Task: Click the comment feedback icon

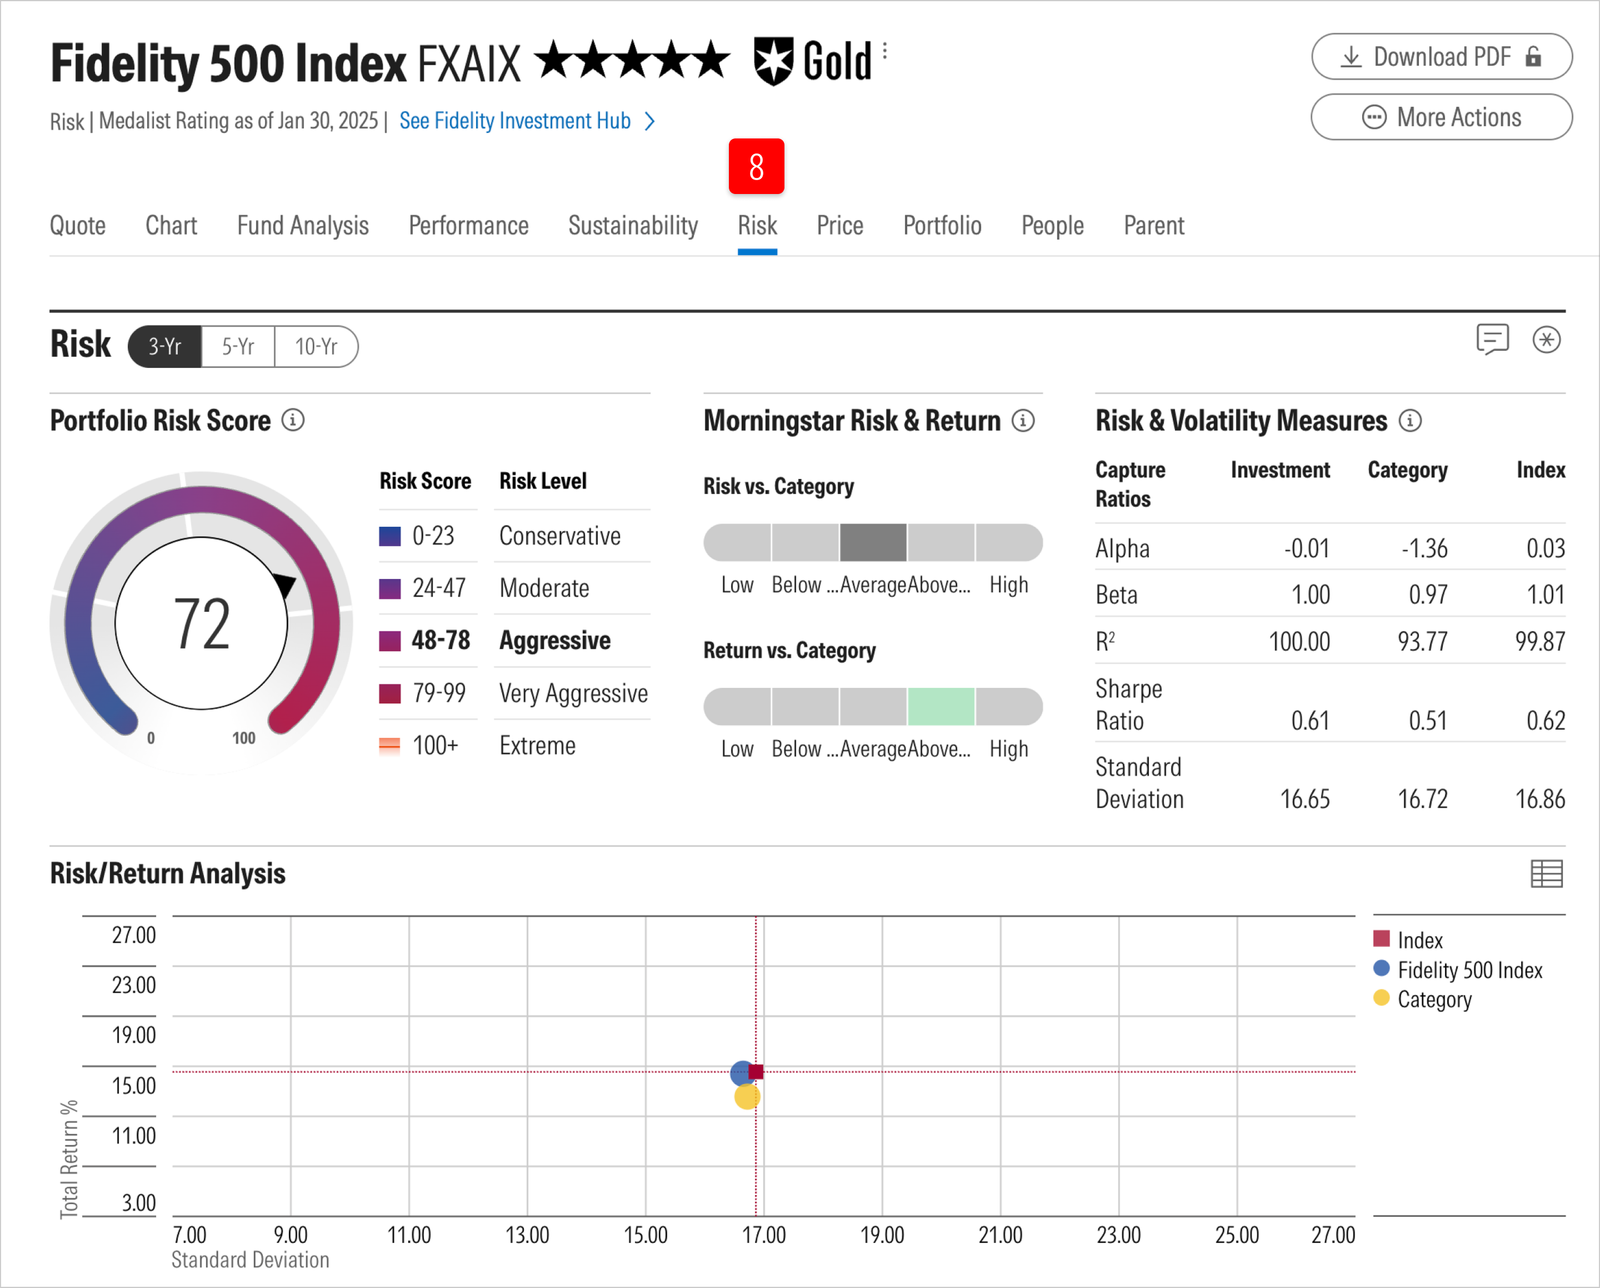Action: point(1492,340)
